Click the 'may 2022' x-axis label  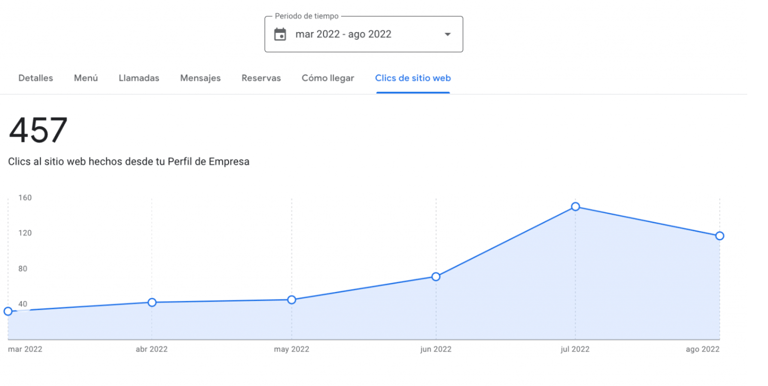pos(291,349)
